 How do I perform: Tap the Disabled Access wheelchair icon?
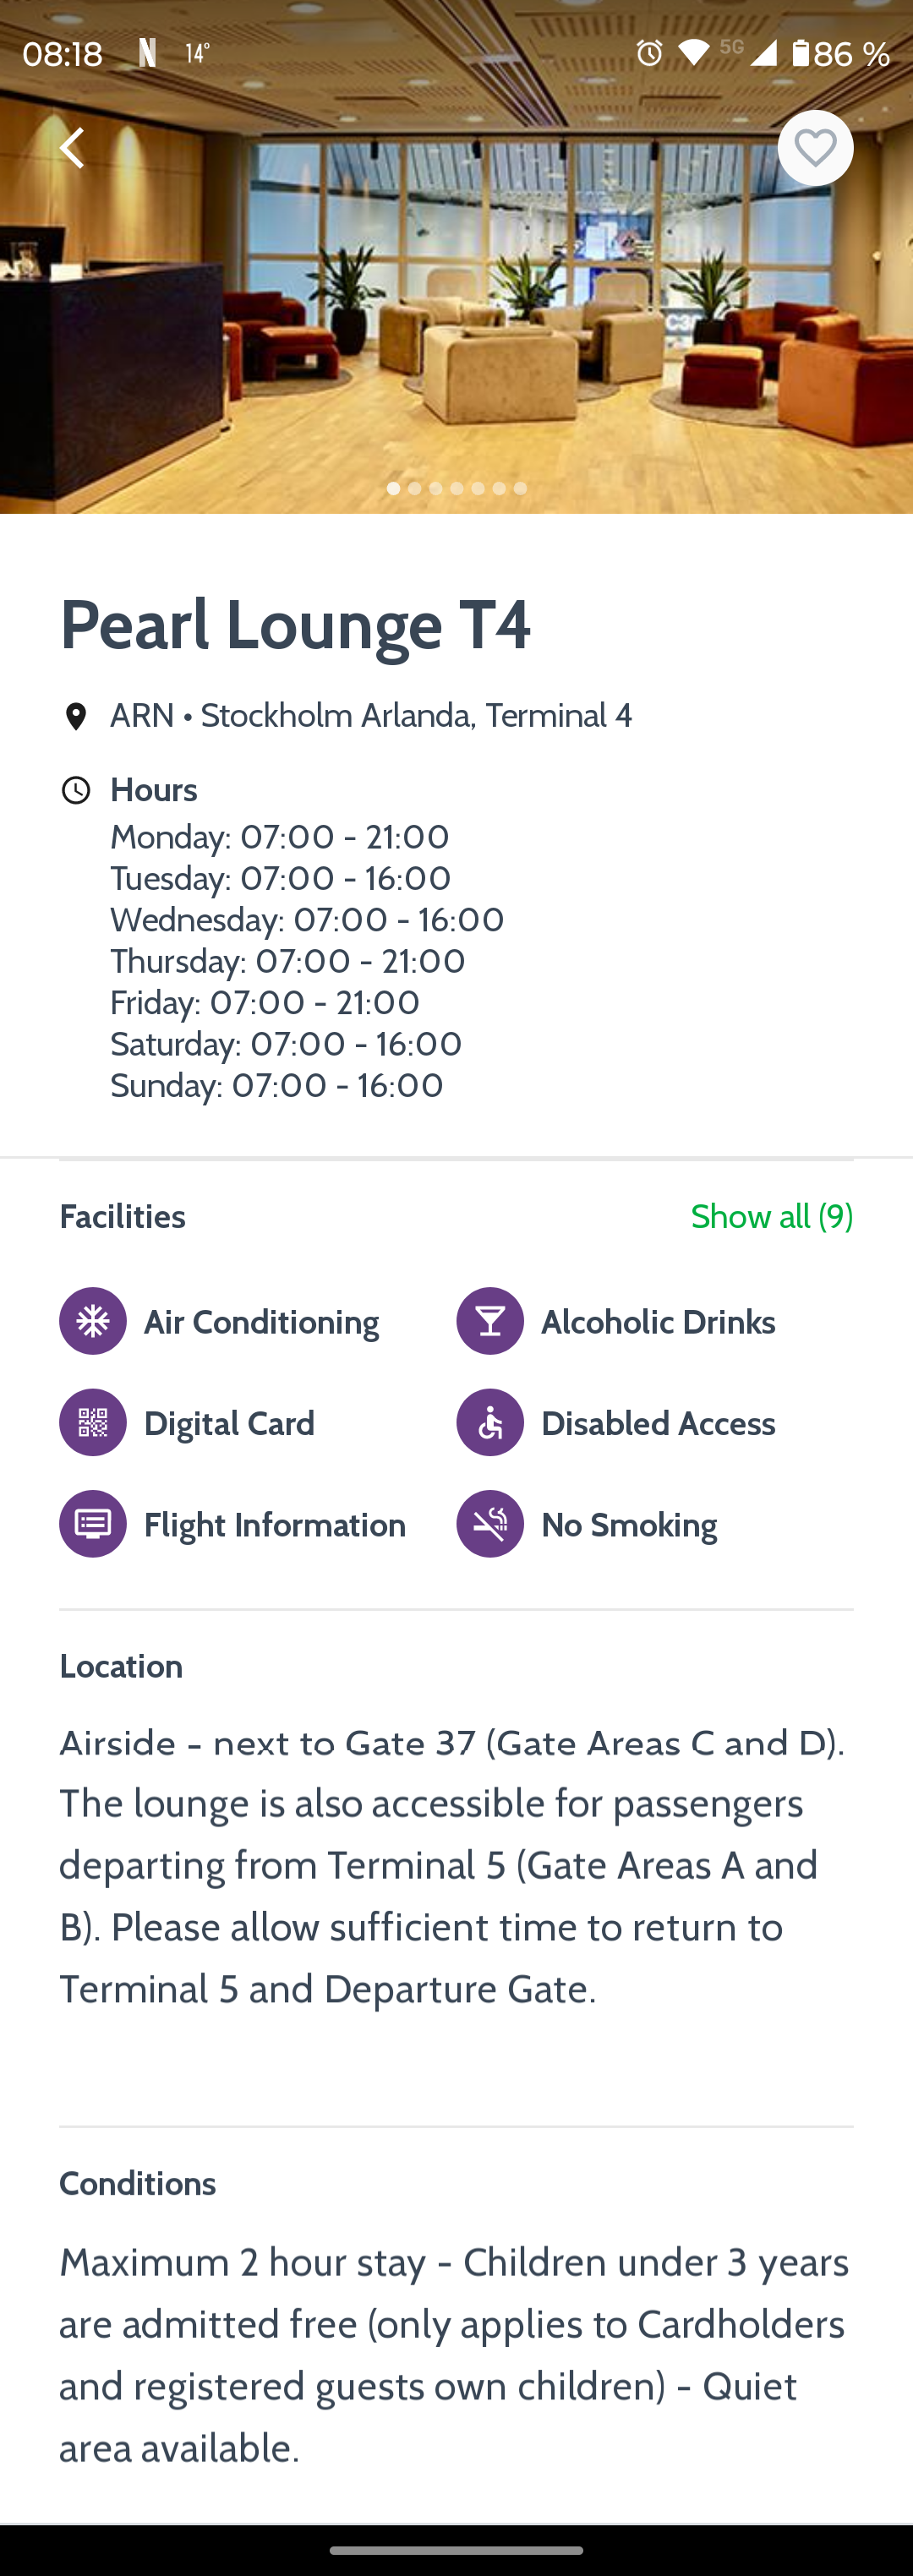coord(490,1422)
